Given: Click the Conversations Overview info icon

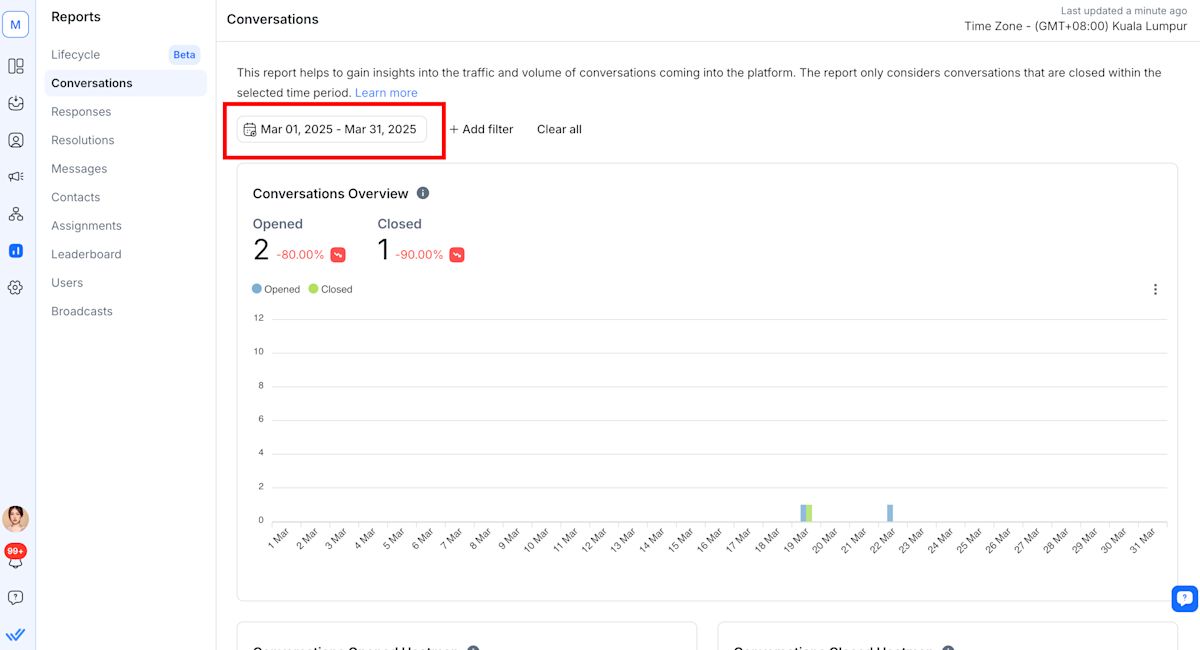Looking at the screenshot, I should tap(423, 193).
